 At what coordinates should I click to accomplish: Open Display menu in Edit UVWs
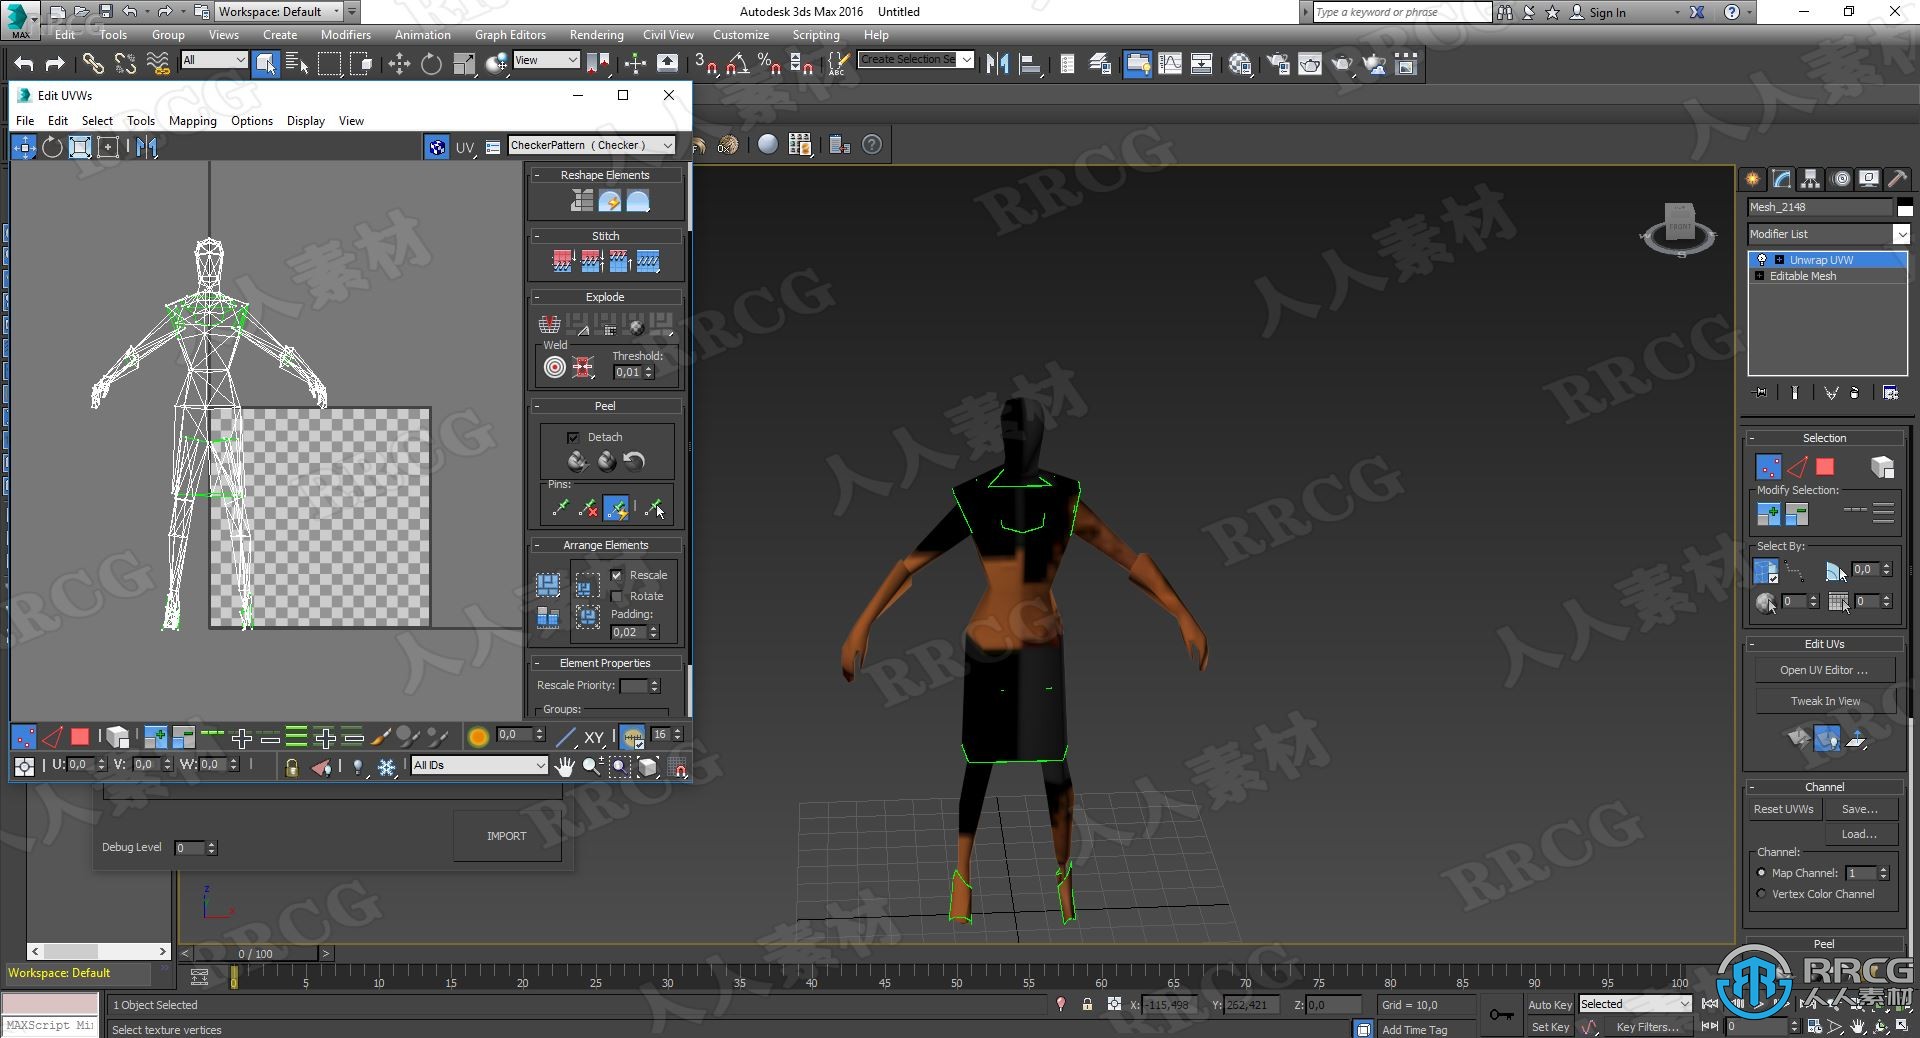305,121
